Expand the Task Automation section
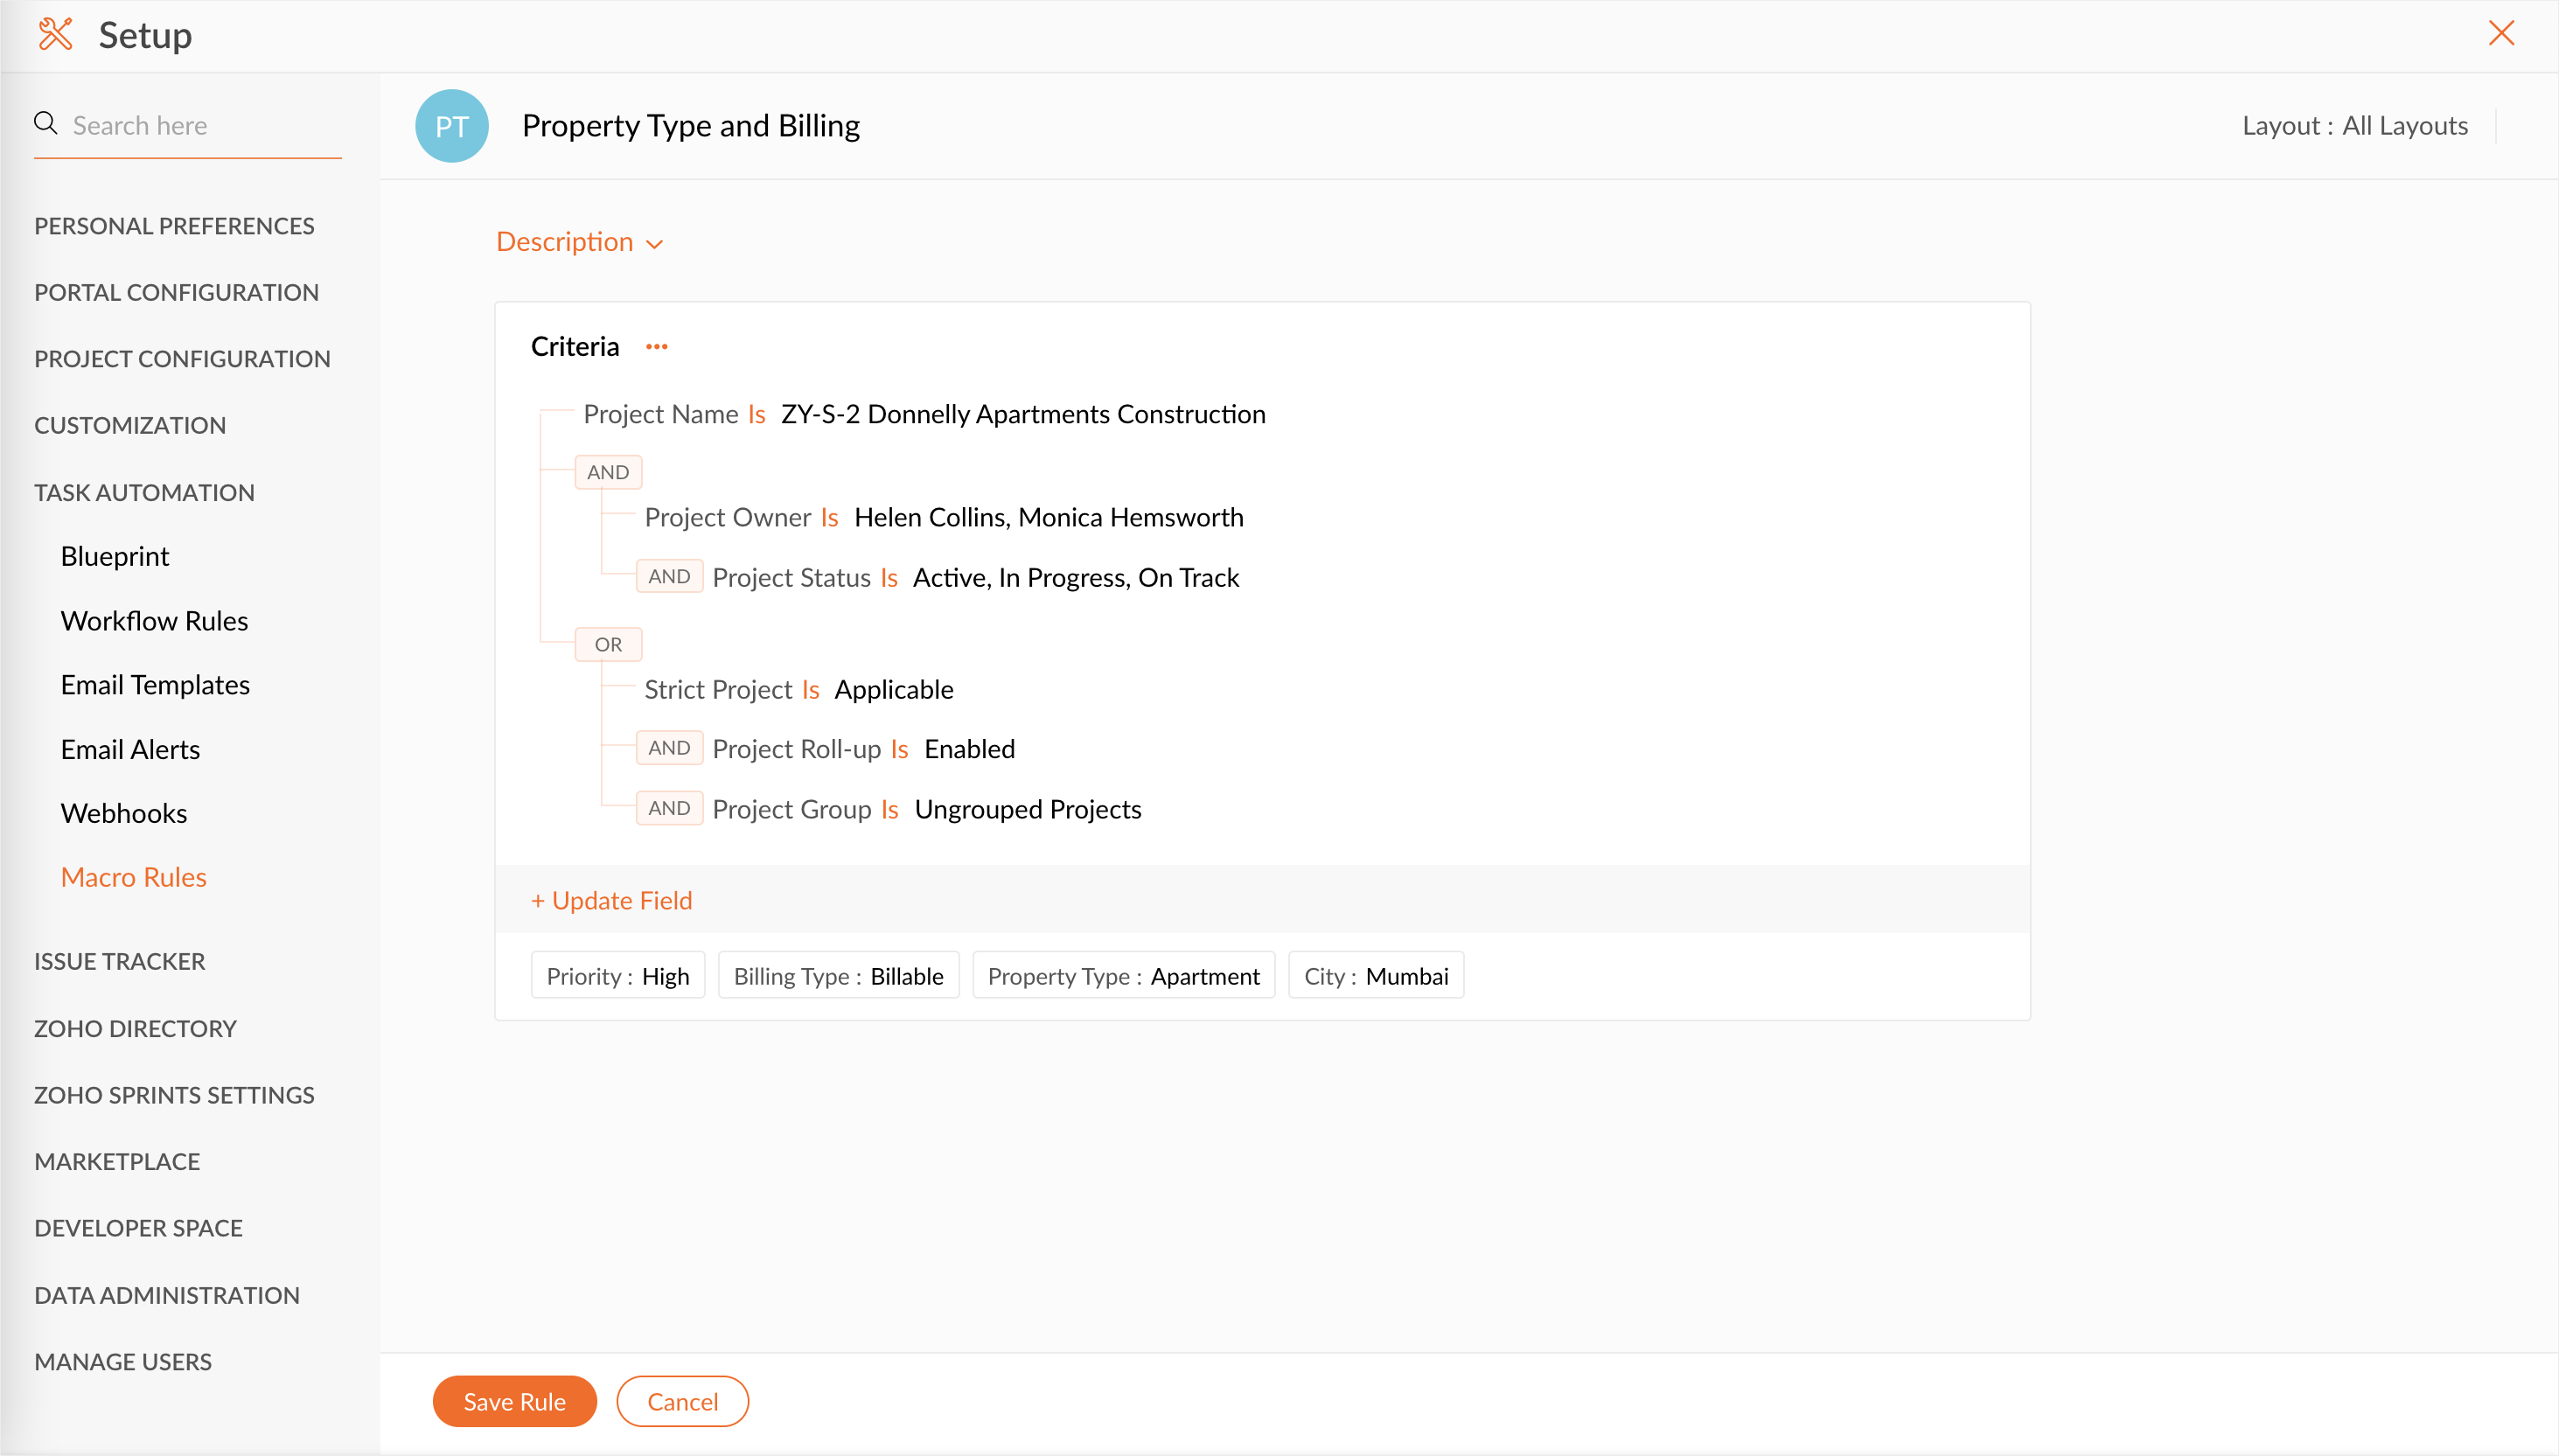The height and width of the screenshot is (1456, 2559). (144, 492)
